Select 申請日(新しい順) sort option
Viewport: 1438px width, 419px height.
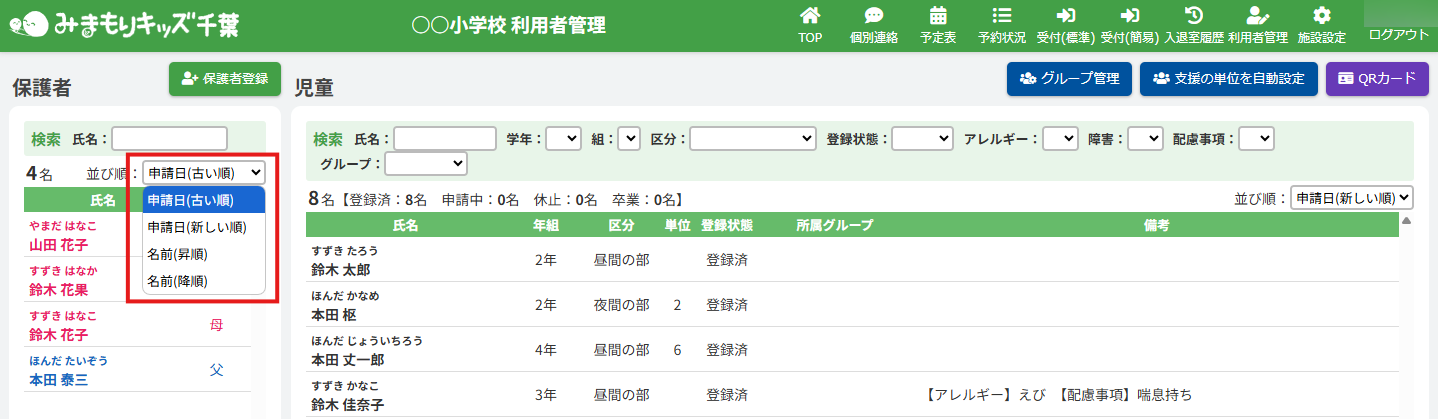click(196, 227)
